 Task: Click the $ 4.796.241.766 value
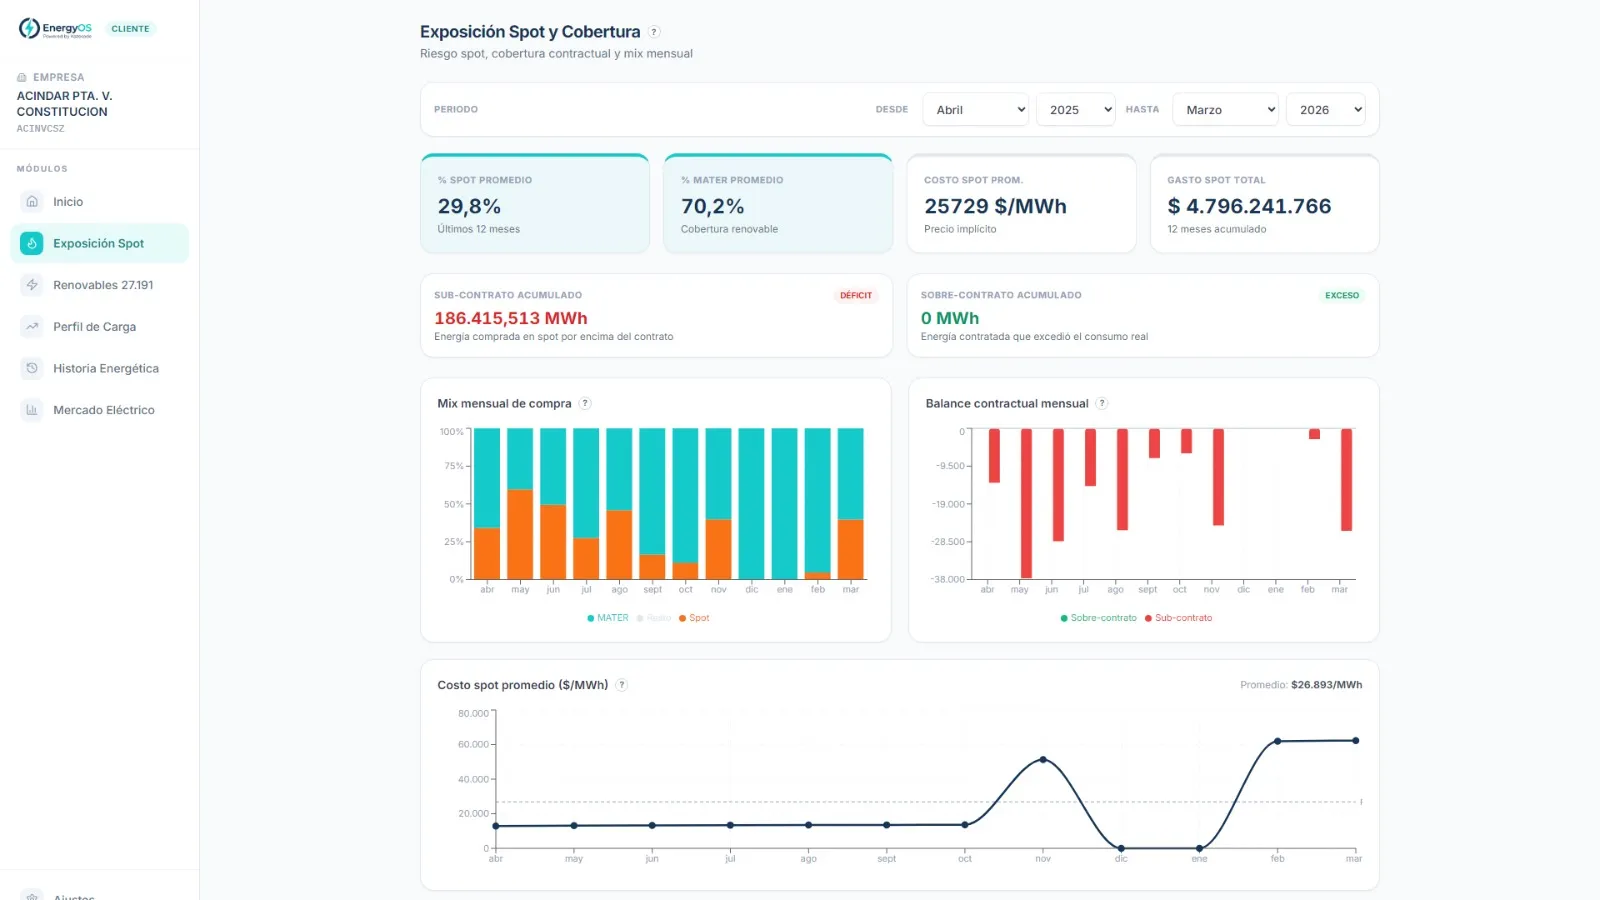(x=1249, y=206)
